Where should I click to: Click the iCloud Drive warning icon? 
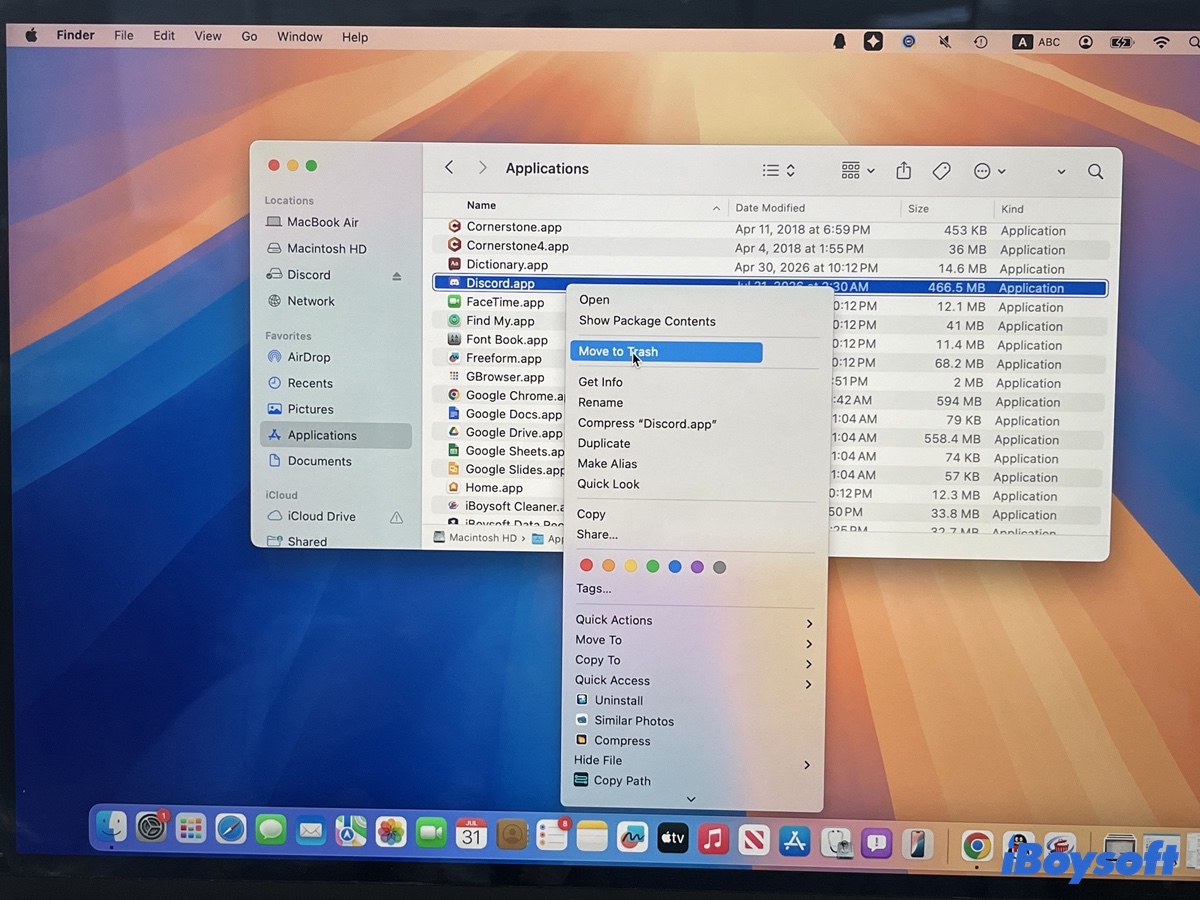[x=396, y=517]
